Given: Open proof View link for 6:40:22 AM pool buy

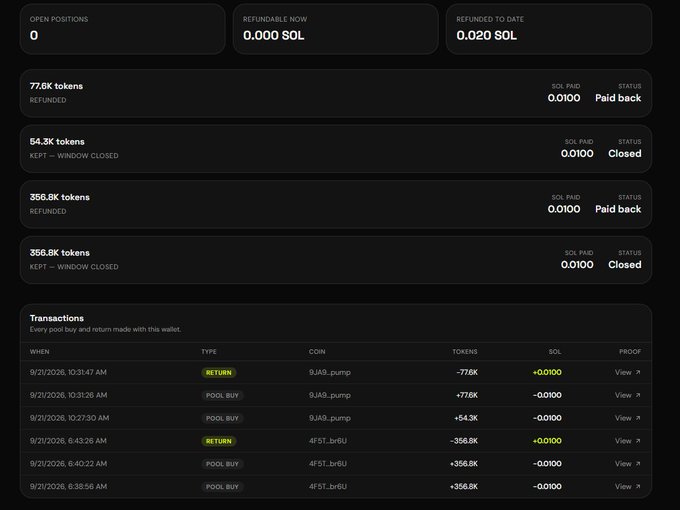Looking at the screenshot, I should (x=628, y=464).
